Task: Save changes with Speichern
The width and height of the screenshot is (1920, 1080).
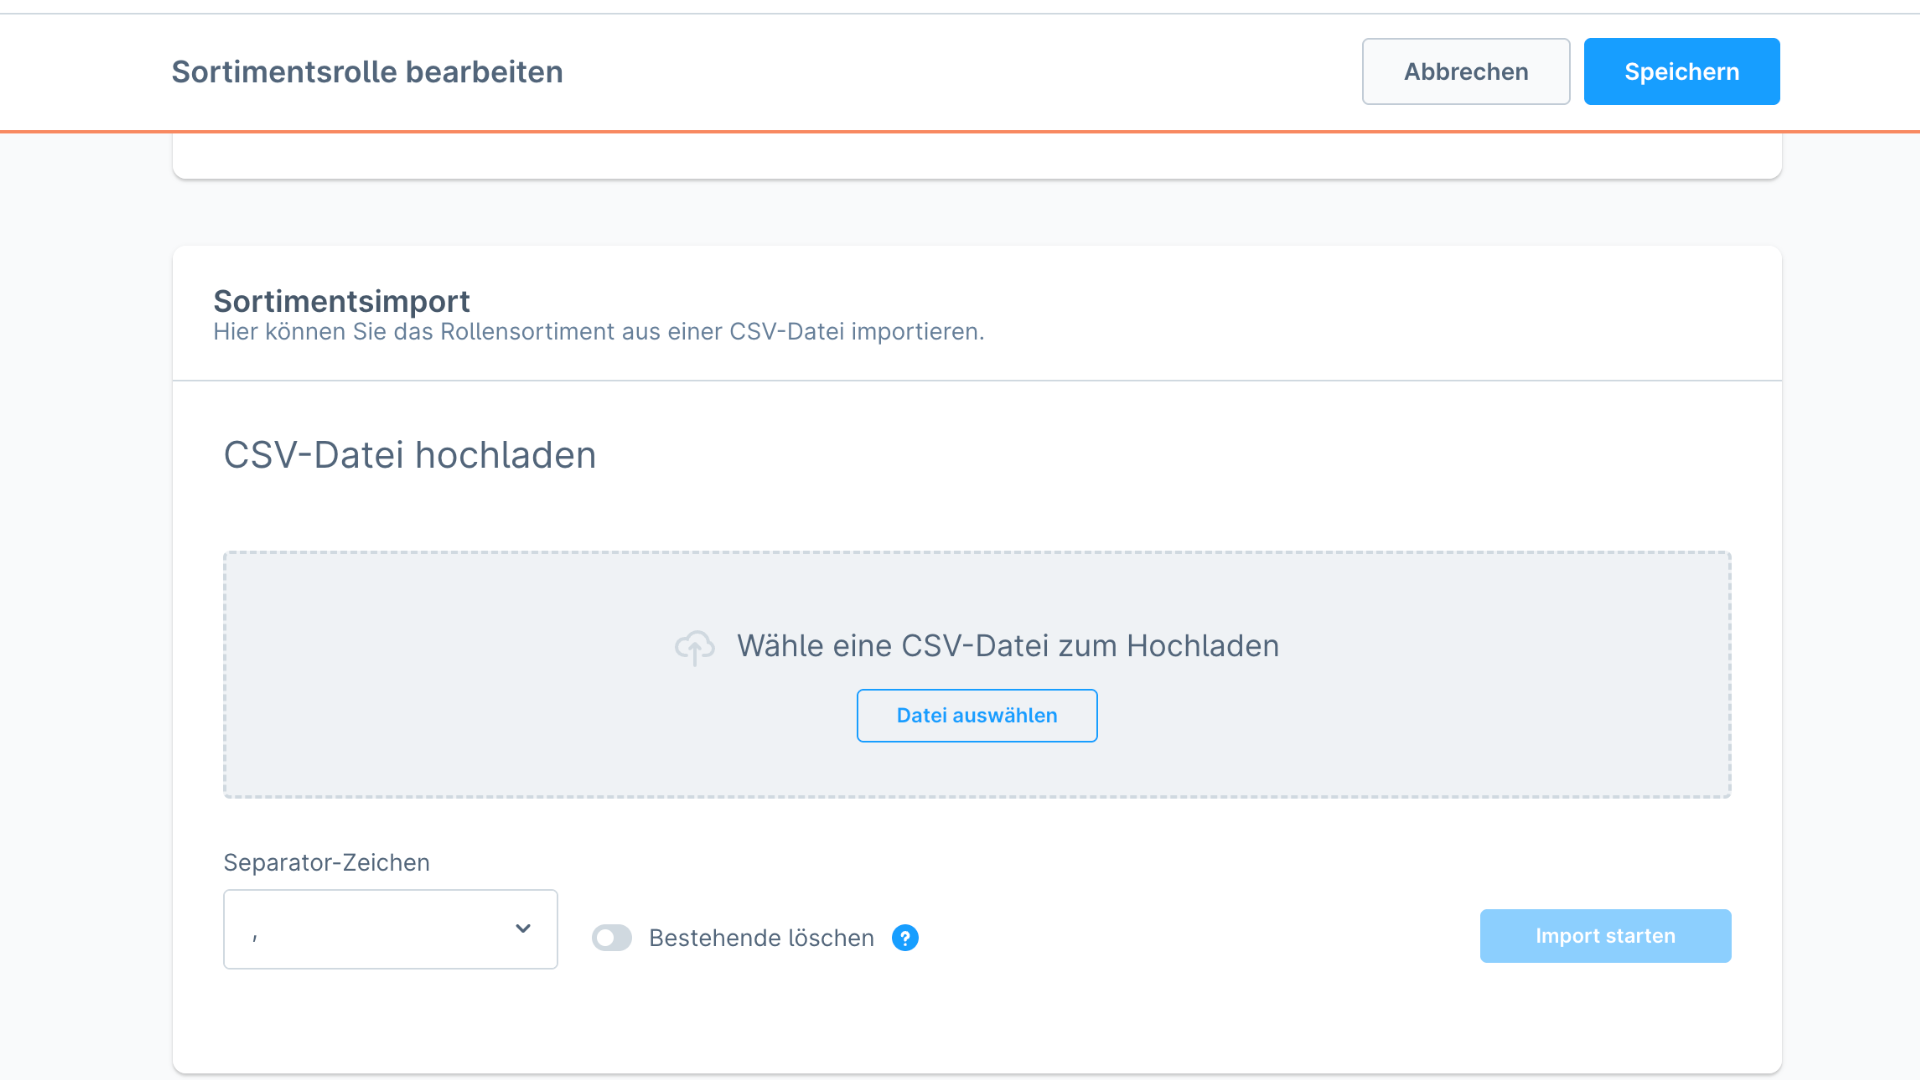Action: (1681, 72)
